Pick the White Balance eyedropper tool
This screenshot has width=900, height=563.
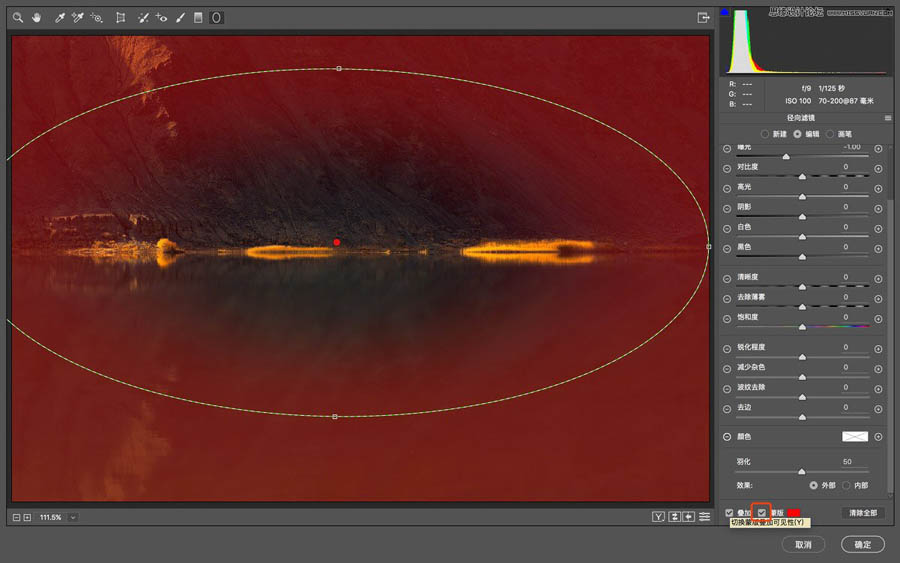coord(59,18)
